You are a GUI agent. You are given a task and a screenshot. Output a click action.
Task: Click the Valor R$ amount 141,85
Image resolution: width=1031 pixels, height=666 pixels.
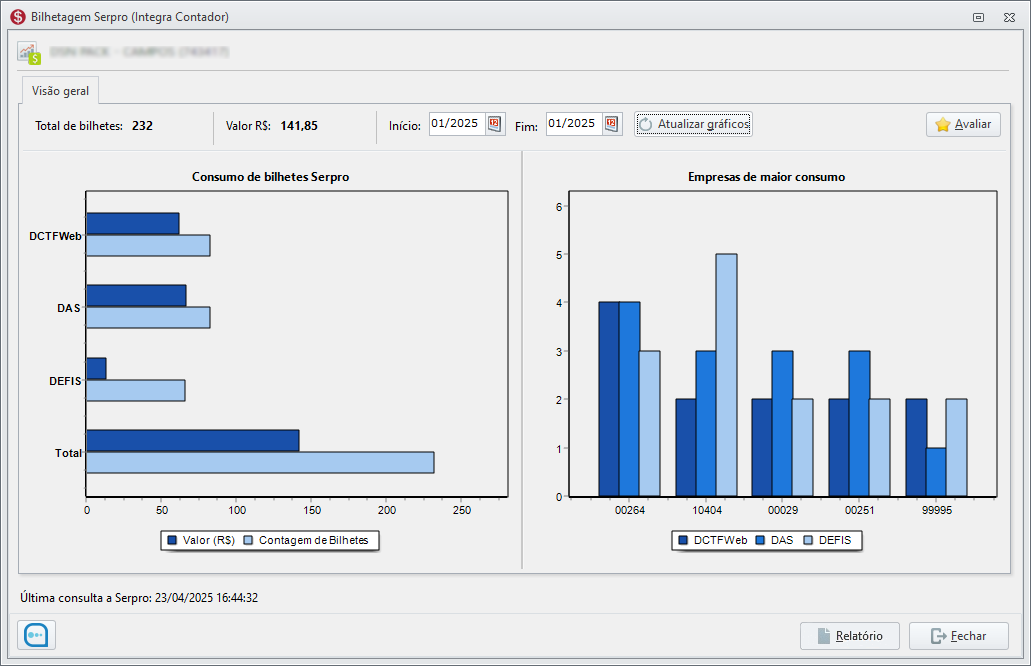click(x=299, y=126)
